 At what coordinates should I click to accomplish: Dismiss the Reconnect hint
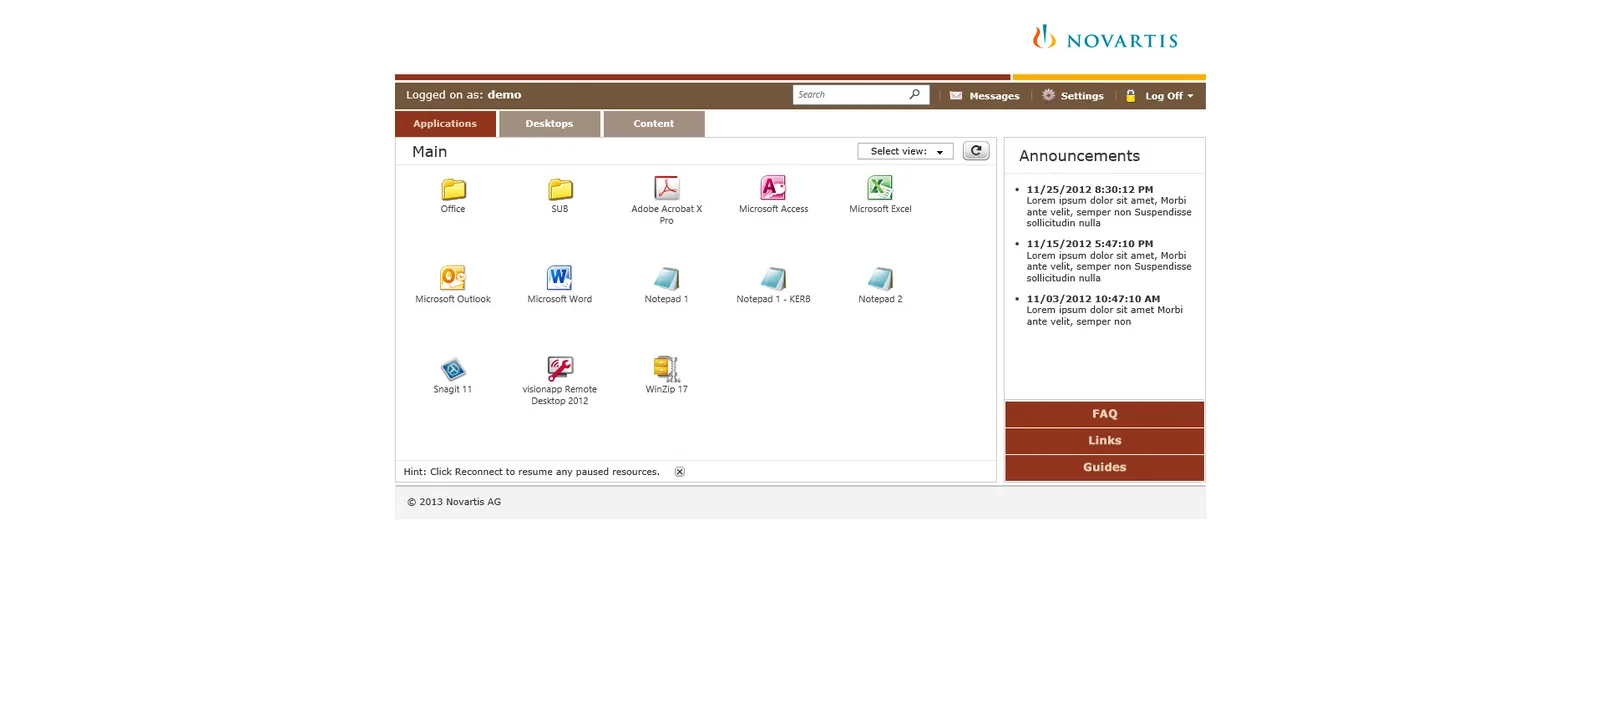click(680, 472)
